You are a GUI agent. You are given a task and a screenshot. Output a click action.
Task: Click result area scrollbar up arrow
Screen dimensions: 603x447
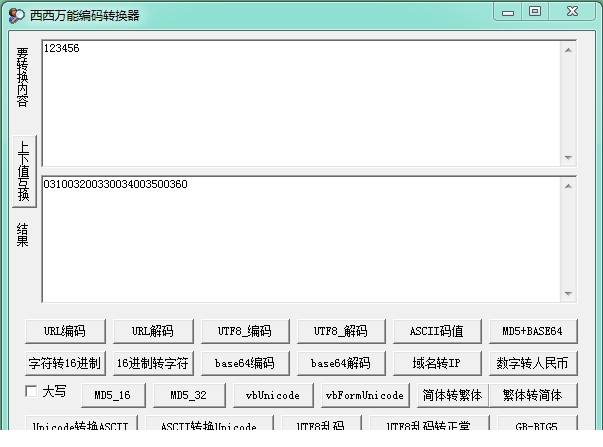pos(568,186)
